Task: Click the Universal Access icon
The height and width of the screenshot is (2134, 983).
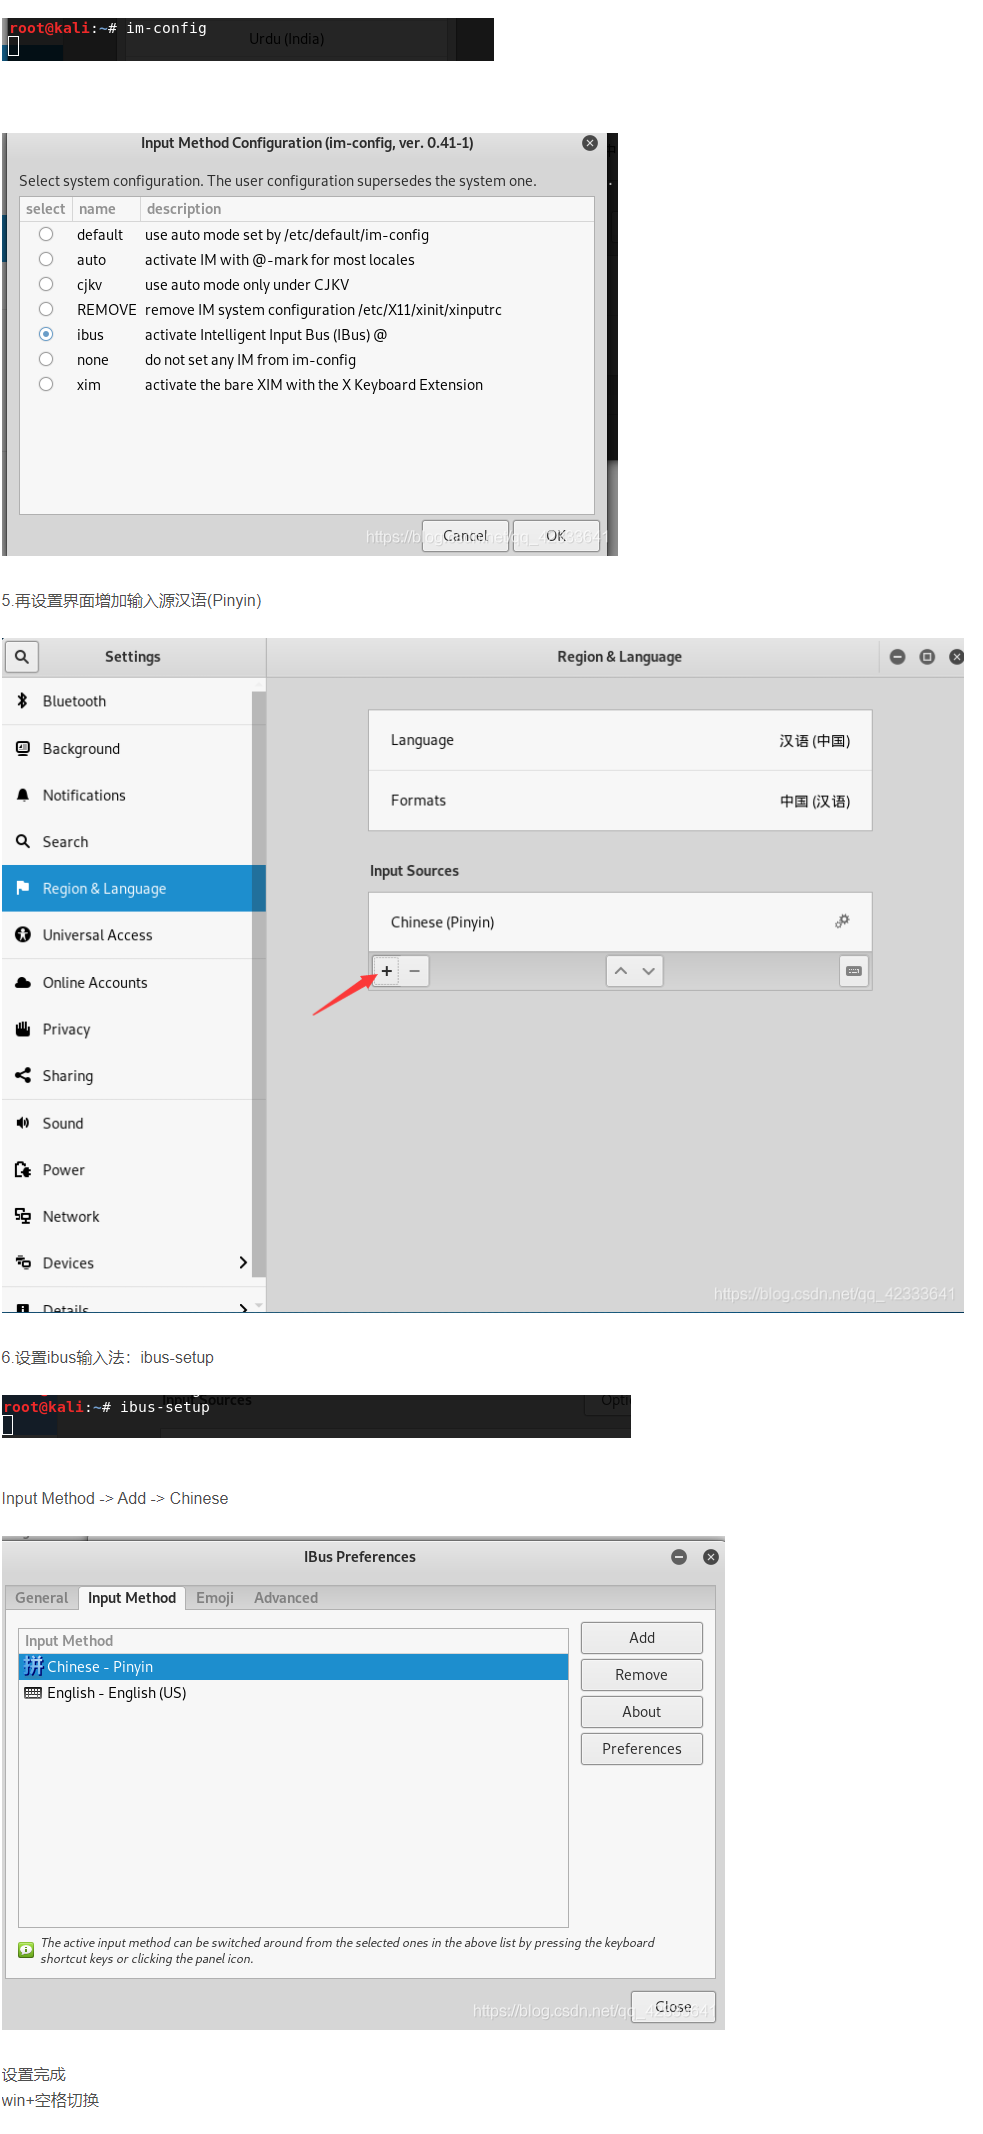Action: (22, 934)
